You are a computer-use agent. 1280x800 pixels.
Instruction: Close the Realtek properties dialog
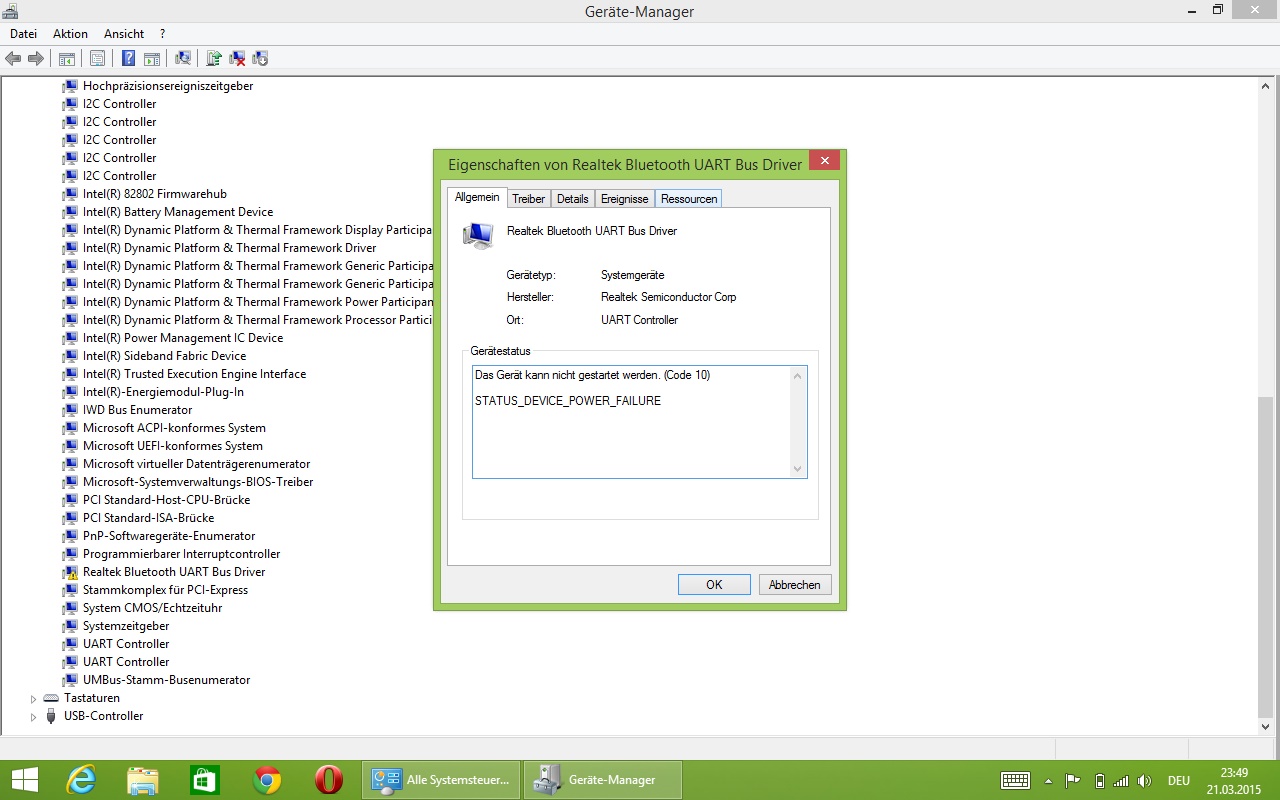(824, 162)
